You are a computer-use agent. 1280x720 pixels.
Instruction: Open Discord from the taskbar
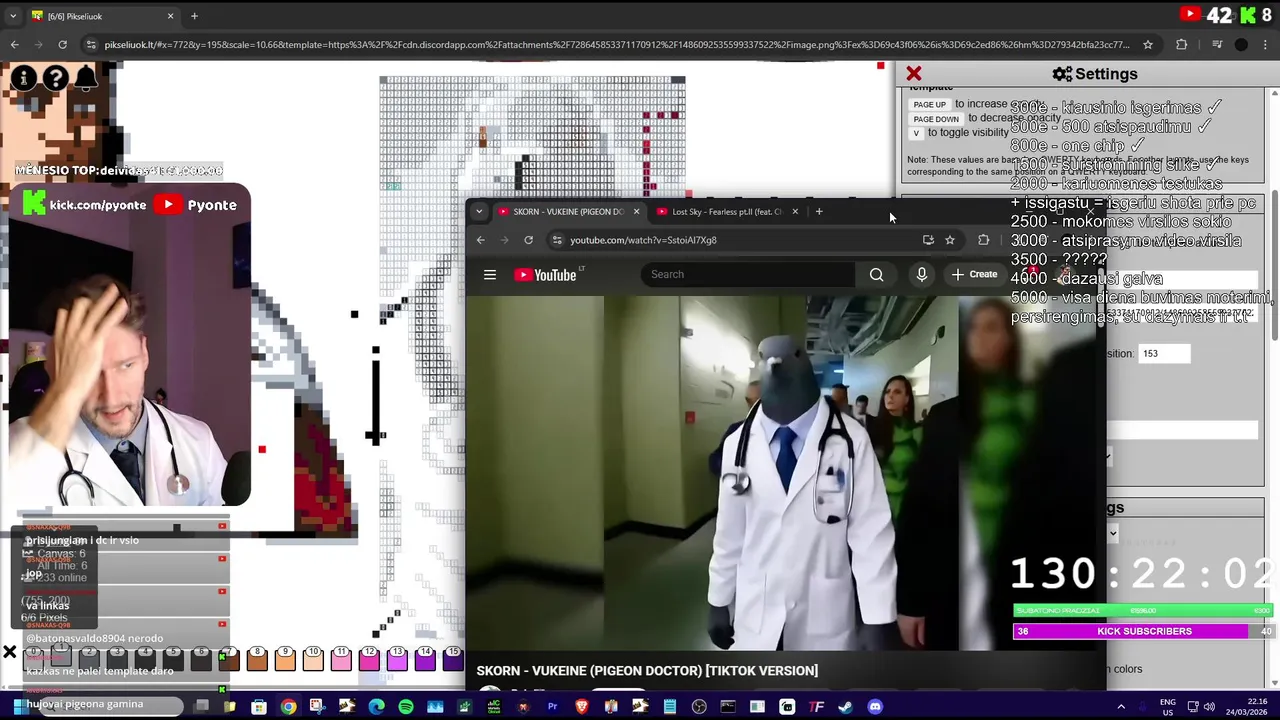875,707
